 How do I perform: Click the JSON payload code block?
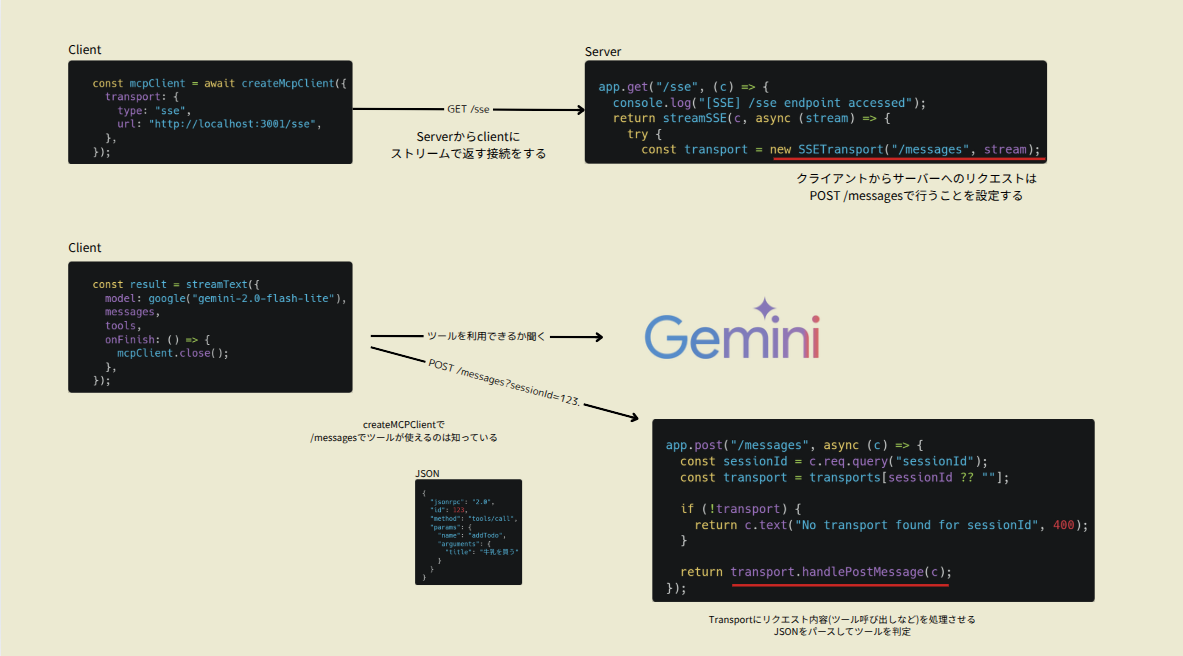point(468,533)
